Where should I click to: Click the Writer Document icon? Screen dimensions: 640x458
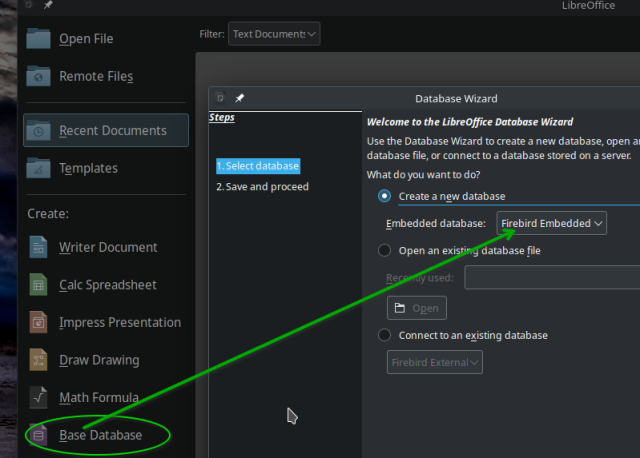[39, 247]
